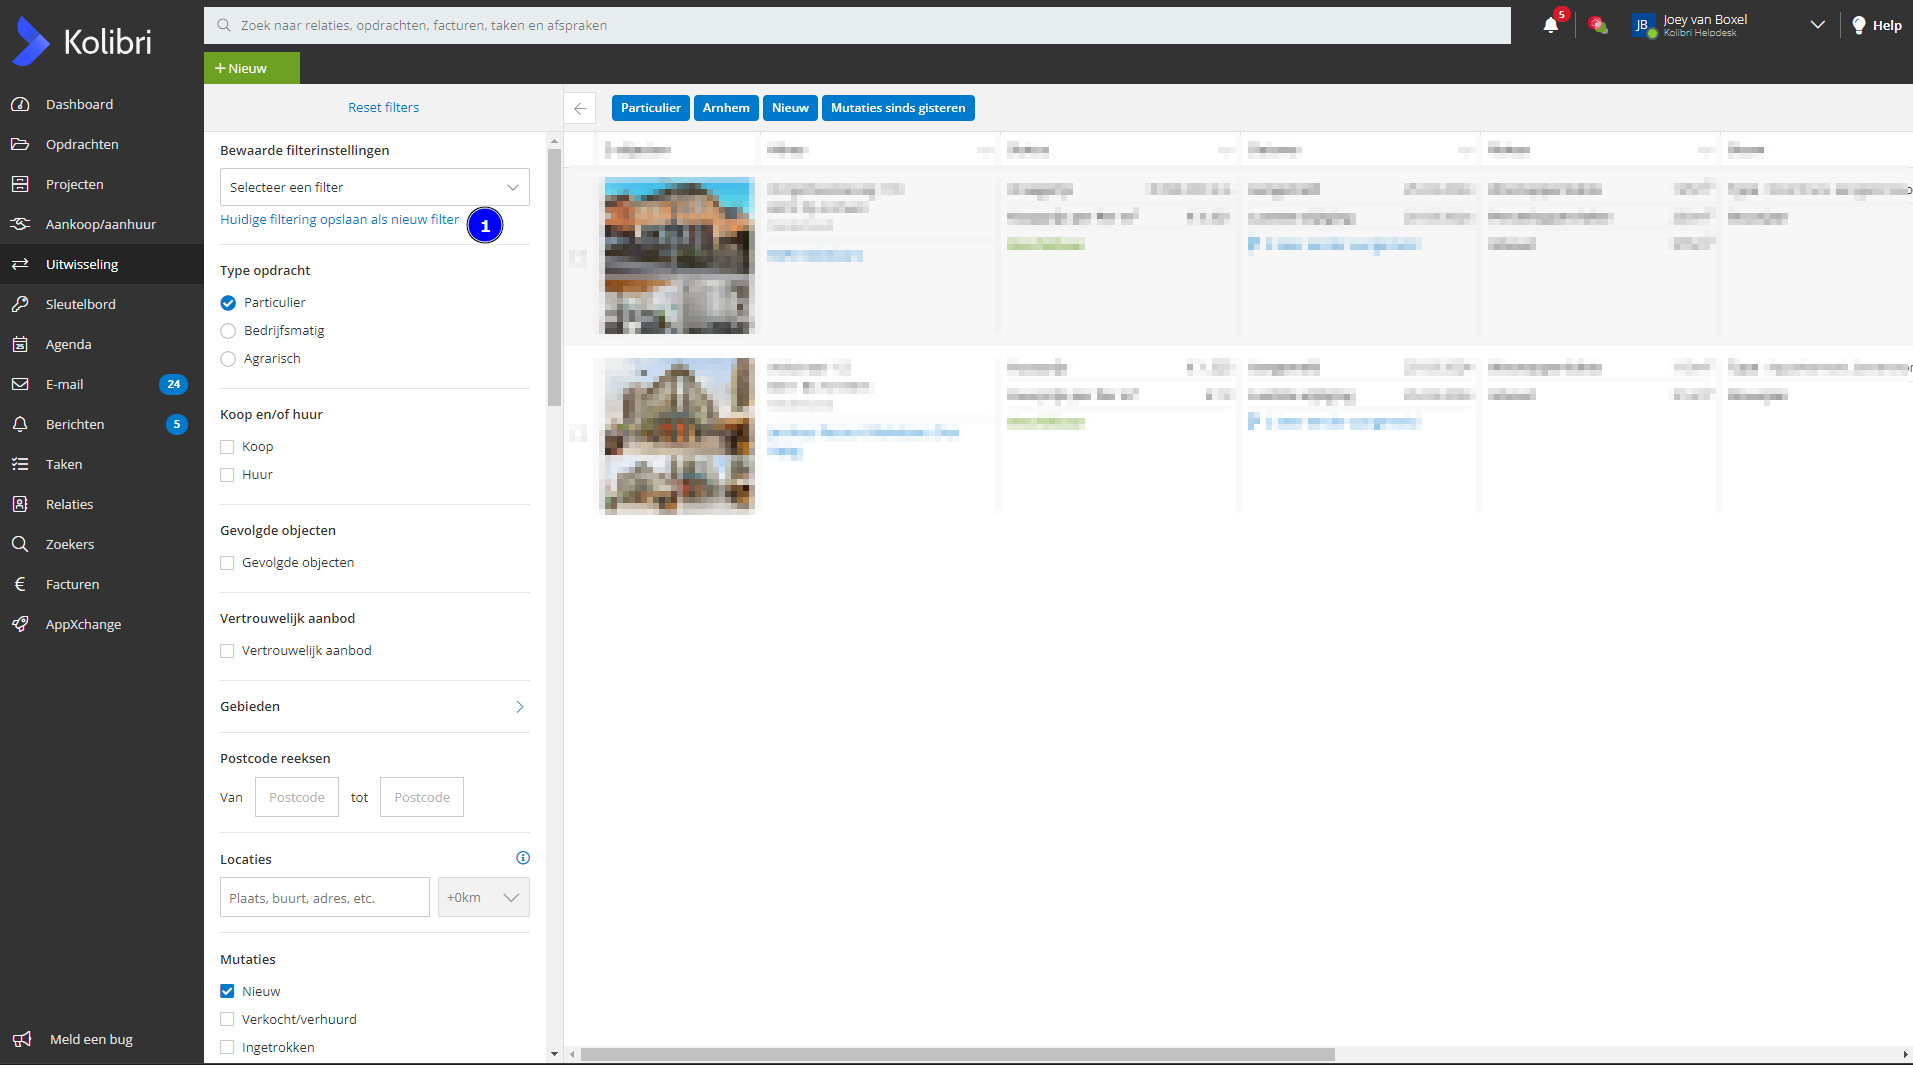Viewport: 1913px width, 1065px height.
Task: Check the Ingetrokken checkbox
Action: [x=227, y=1048]
